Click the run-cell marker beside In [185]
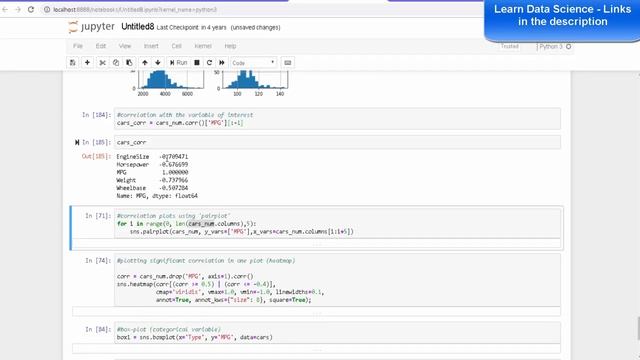Screen dimensions: 640x360 tap(77, 142)
